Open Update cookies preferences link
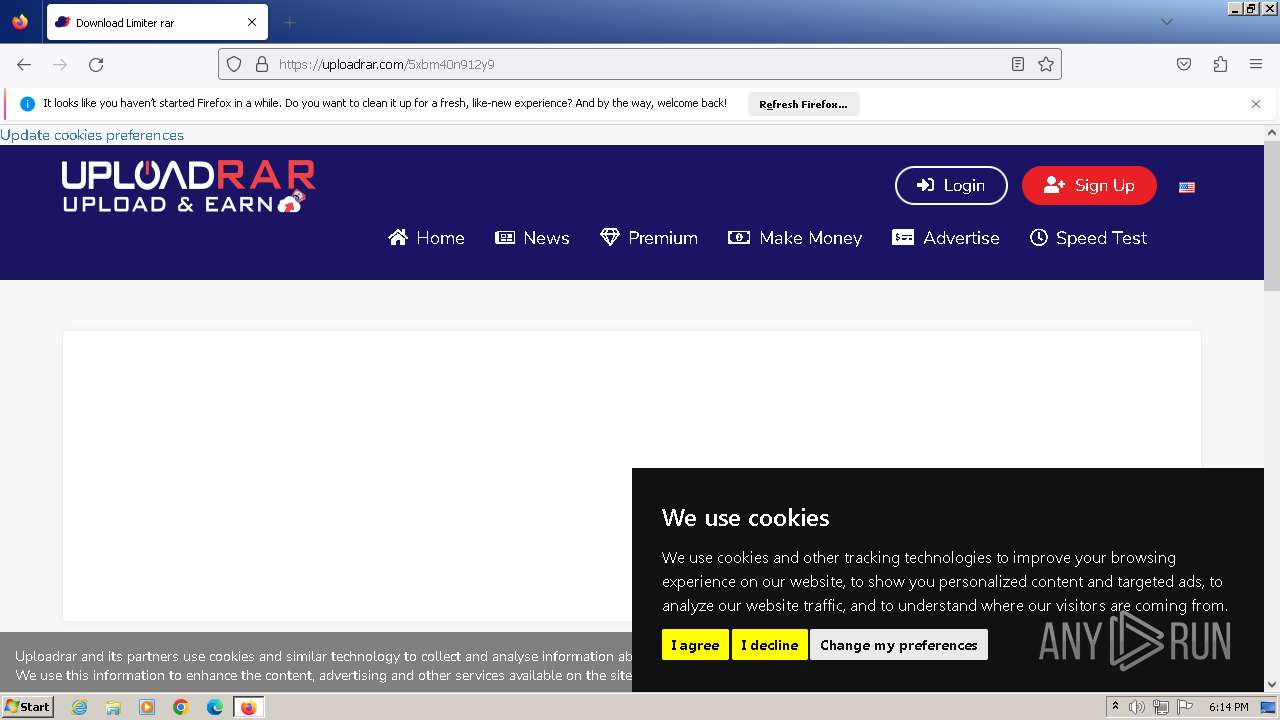Screen dimensions: 1280x720 [x=92, y=135]
